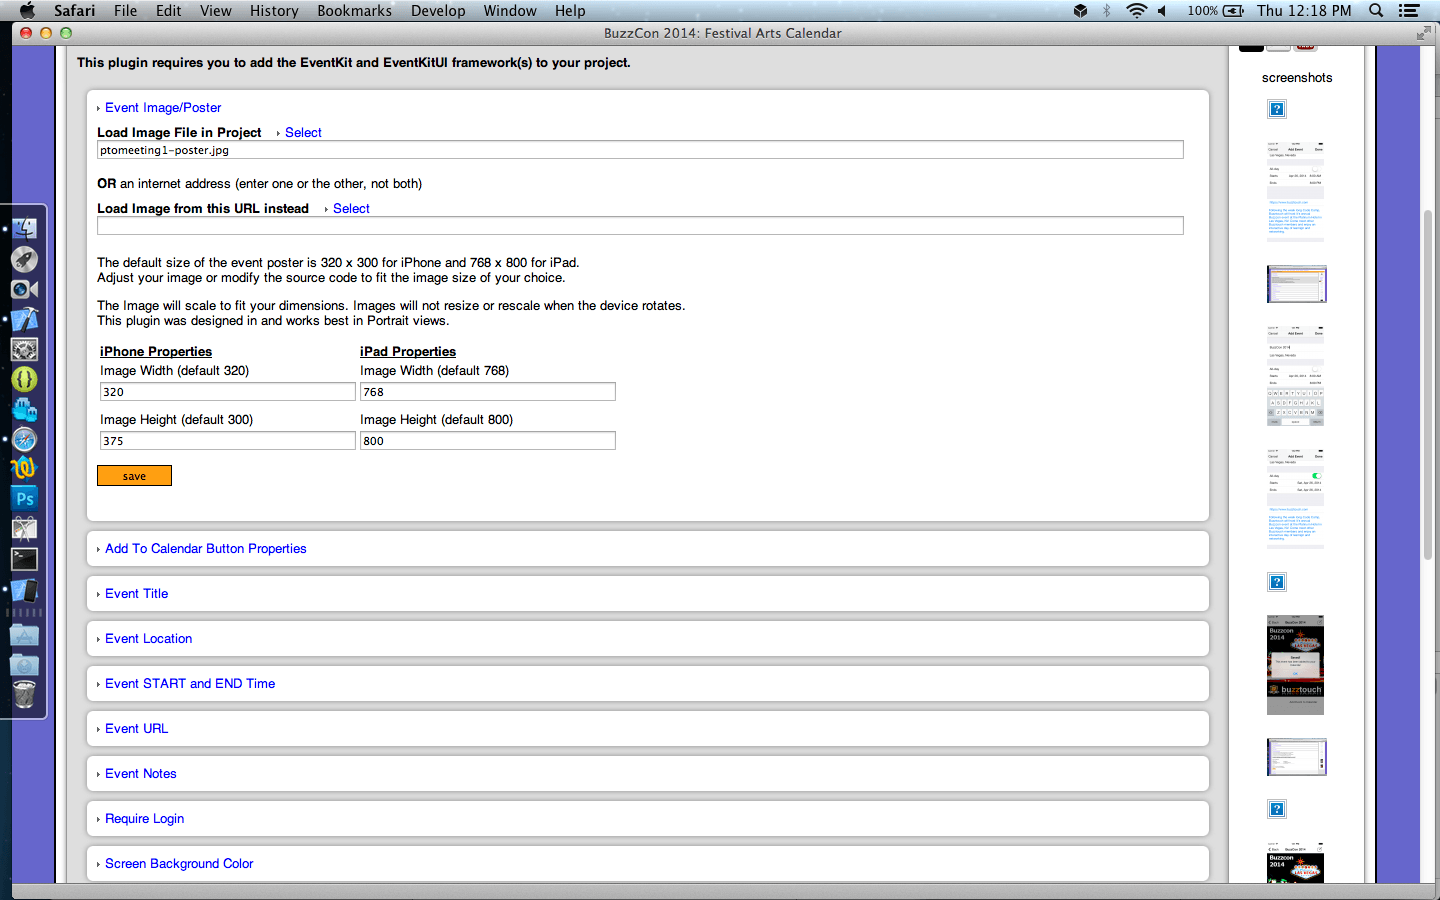Image resolution: width=1440 pixels, height=900 pixels.
Task: Click question-mark placeholder directly under screenshots heading
Action: click(1277, 109)
